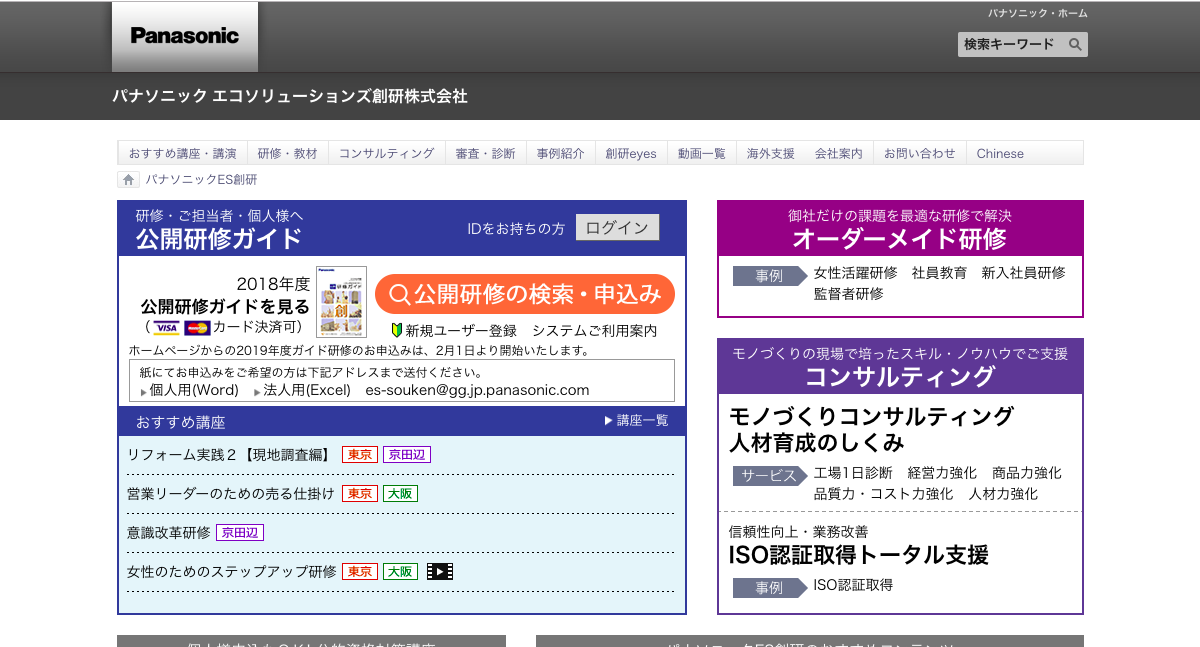Screen dimensions: 1200x647
Task: Expand the 講座一覧 course list
Action: coord(636,421)
